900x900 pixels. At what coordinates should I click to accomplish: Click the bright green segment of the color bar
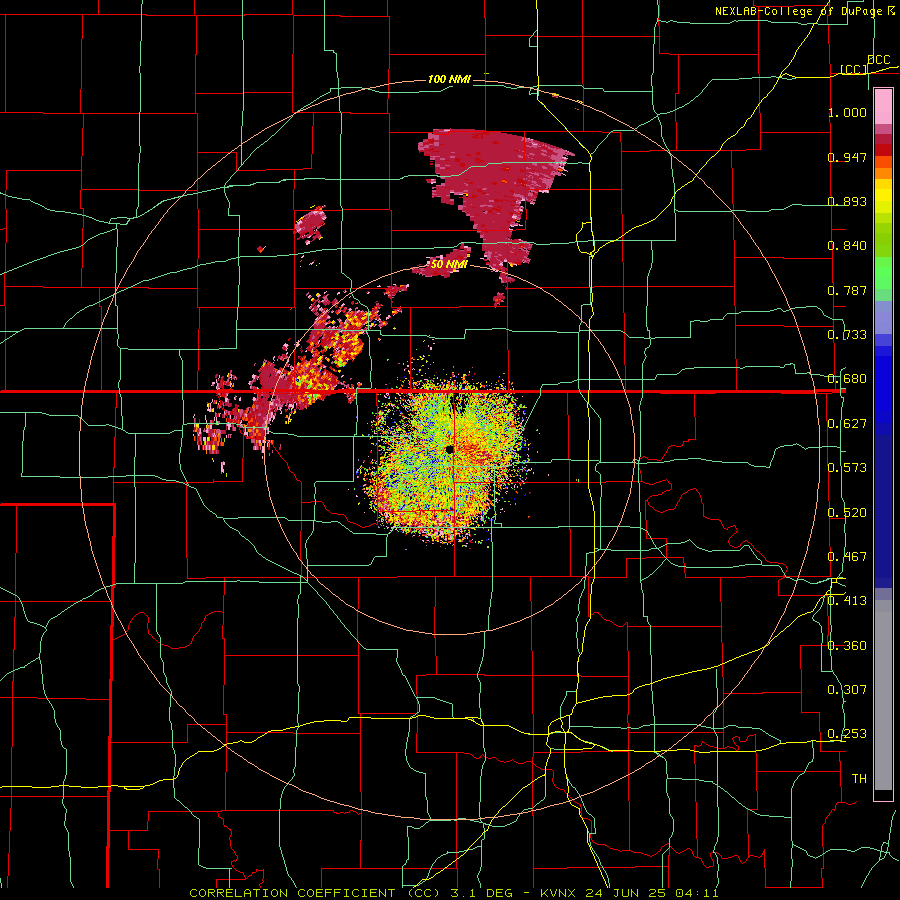coord(883,273)
